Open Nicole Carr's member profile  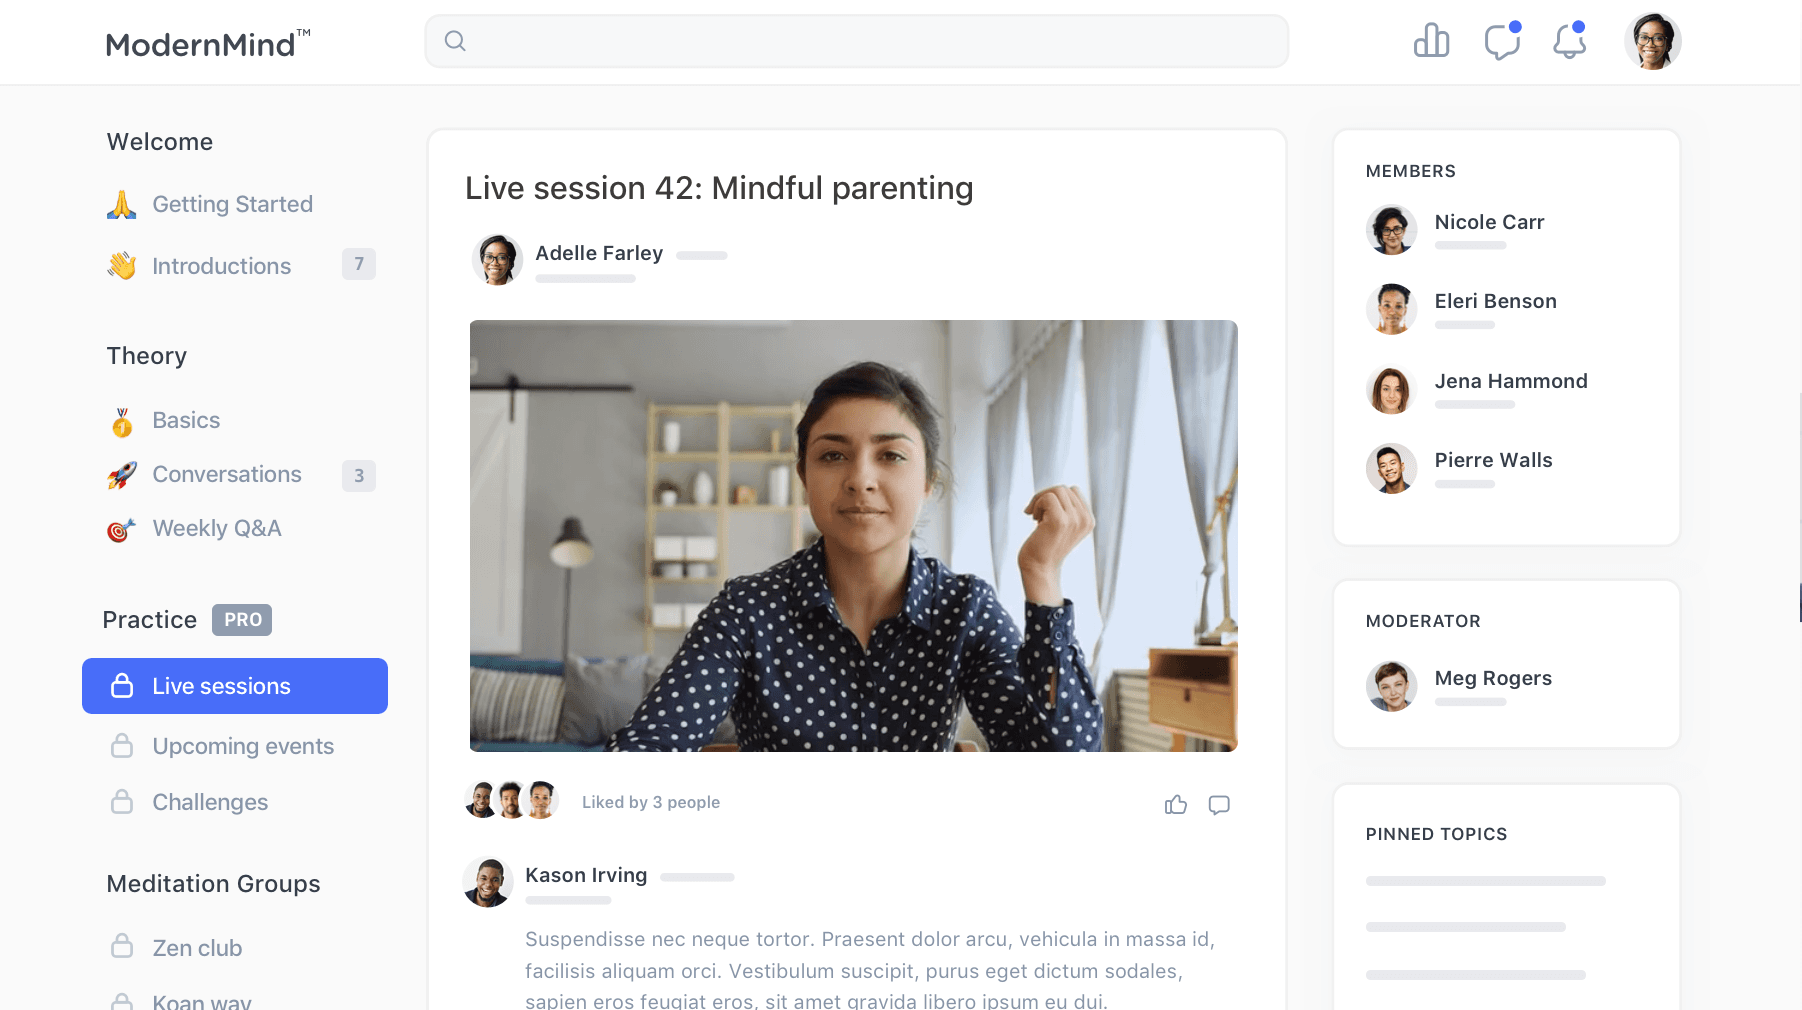[1489, 222]
